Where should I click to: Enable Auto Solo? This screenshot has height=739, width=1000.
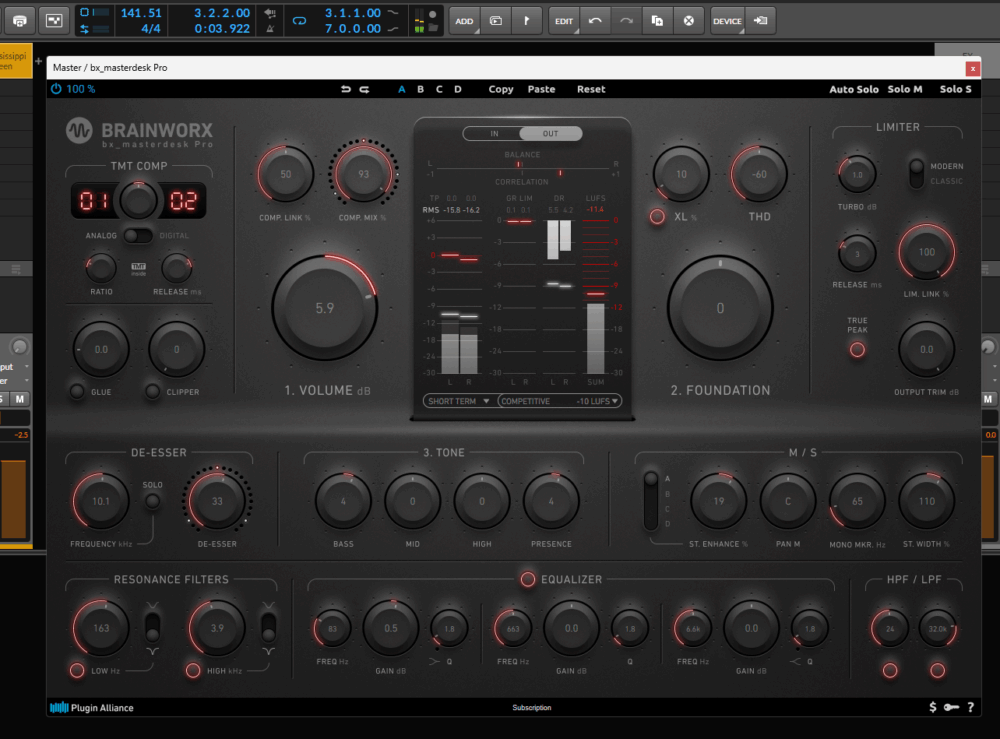[853, 89]
